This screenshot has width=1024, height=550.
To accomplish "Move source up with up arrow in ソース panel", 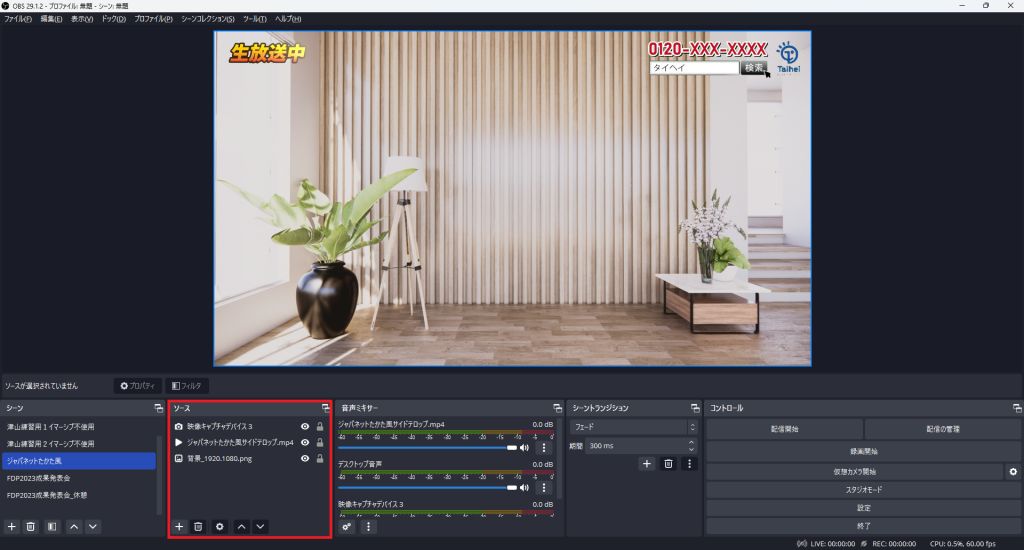I will click(242, 526).
